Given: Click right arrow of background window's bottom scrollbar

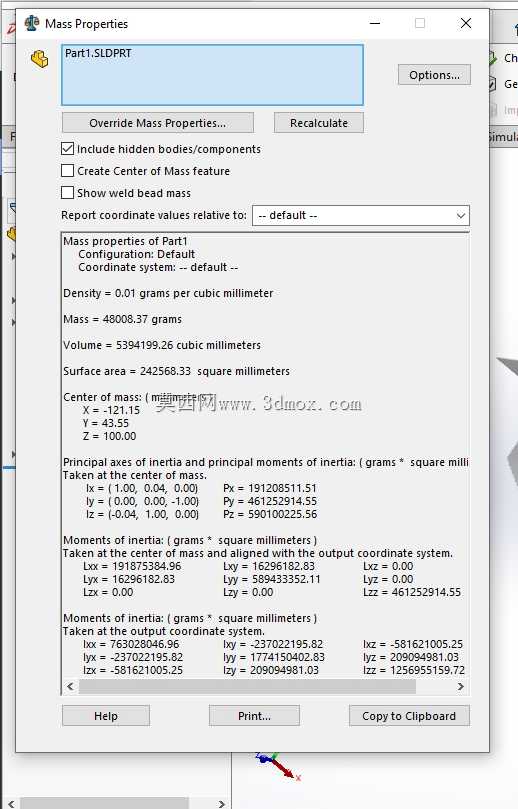Looking at the screenshot, I should tap(222, 804).
